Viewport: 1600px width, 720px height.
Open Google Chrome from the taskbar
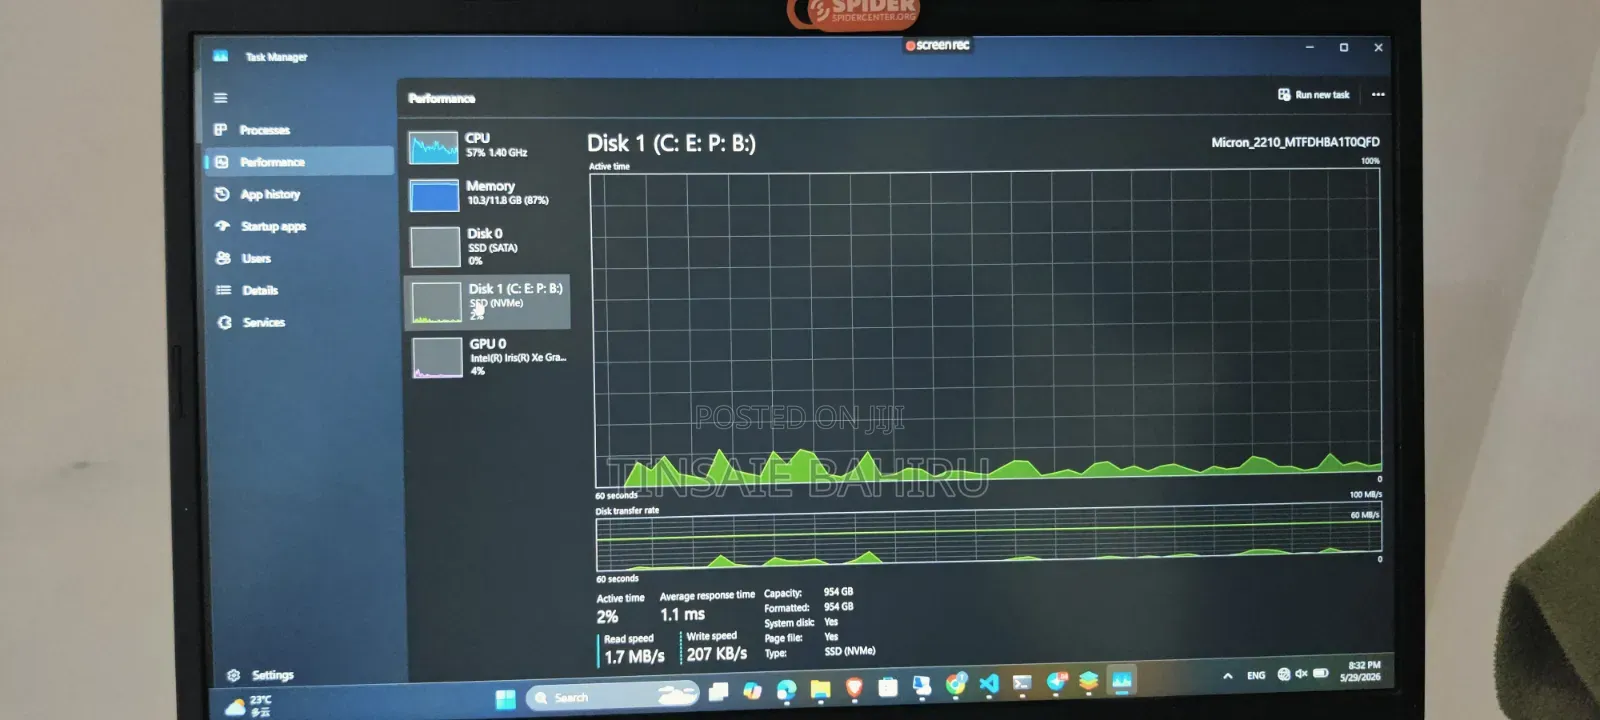[x=956, y=684]
